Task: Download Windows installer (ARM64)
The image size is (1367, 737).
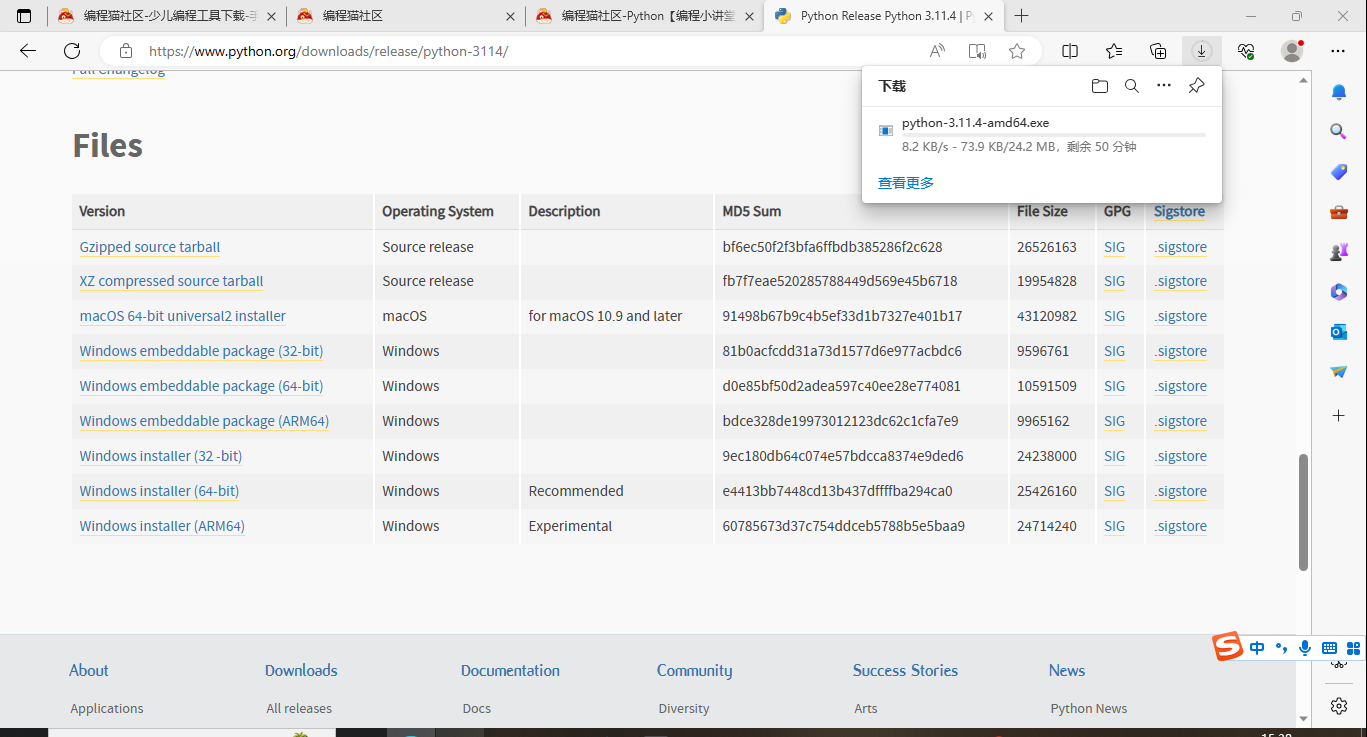Action: [162, 526]
